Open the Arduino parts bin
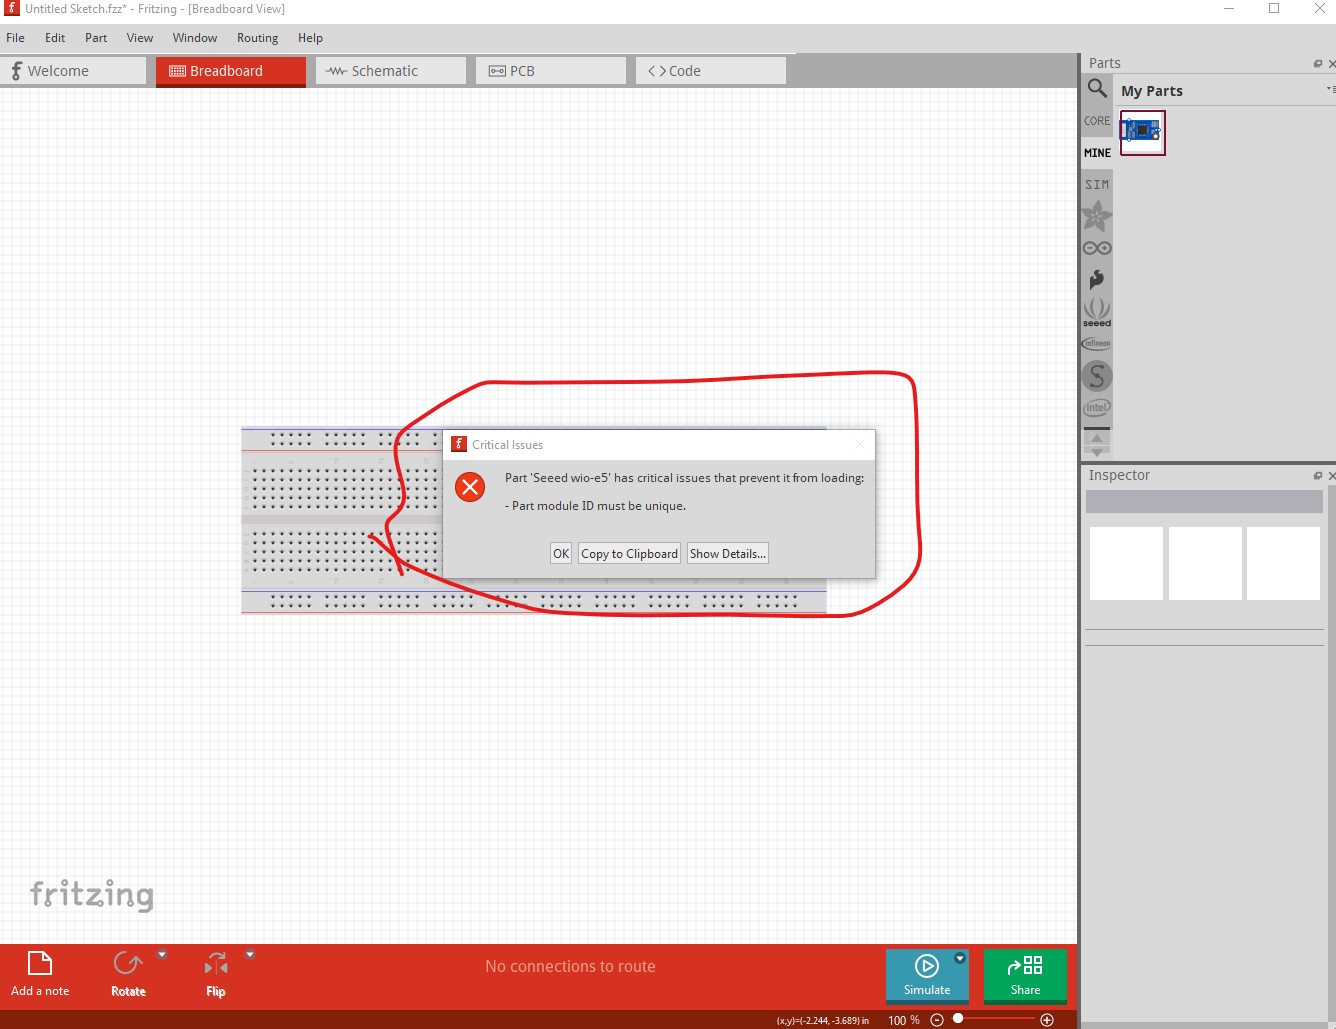Screen dimensions: 1336x1029 click(1097, 248)
